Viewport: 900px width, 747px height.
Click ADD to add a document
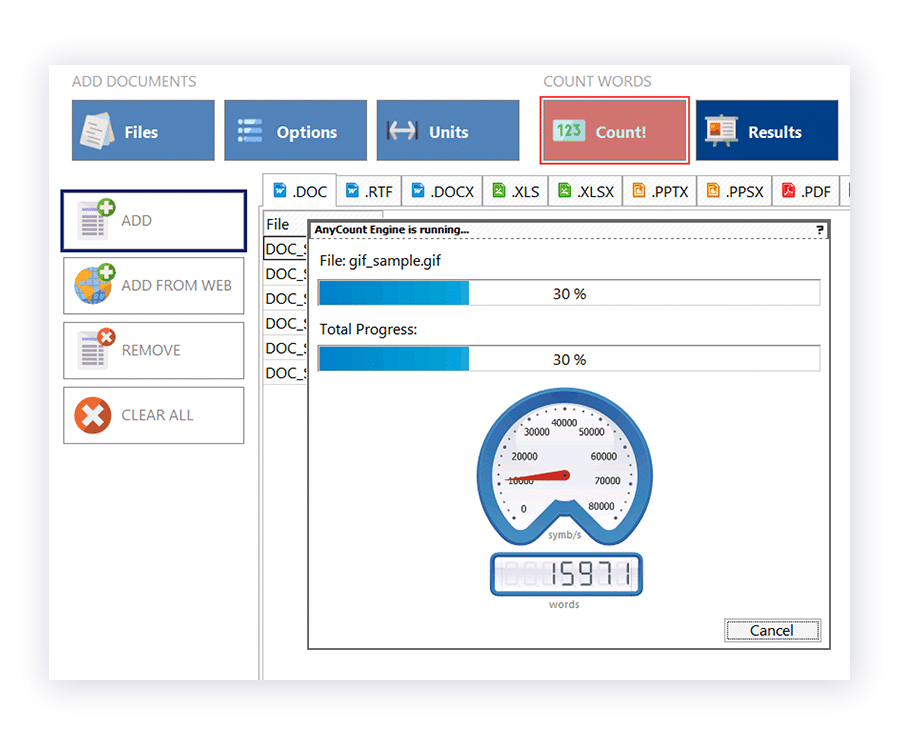tap(154, 221)
